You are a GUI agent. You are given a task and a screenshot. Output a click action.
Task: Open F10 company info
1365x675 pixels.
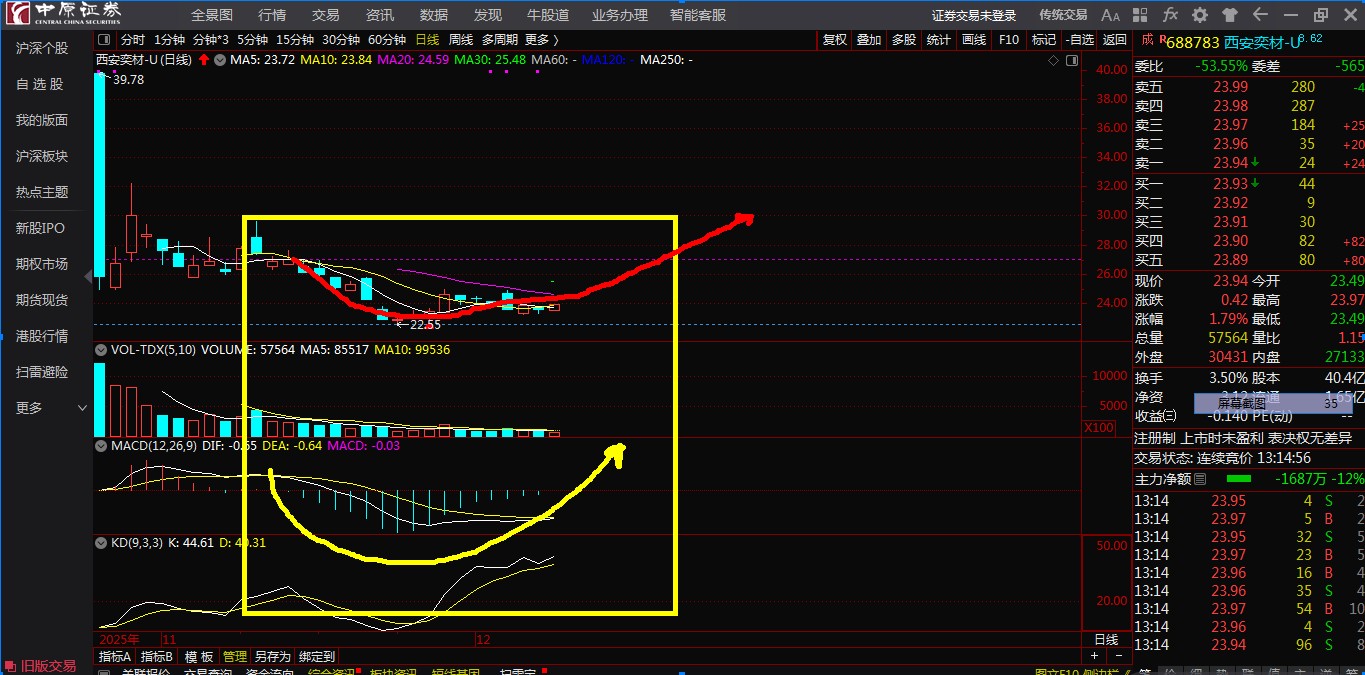point(1009,40)
